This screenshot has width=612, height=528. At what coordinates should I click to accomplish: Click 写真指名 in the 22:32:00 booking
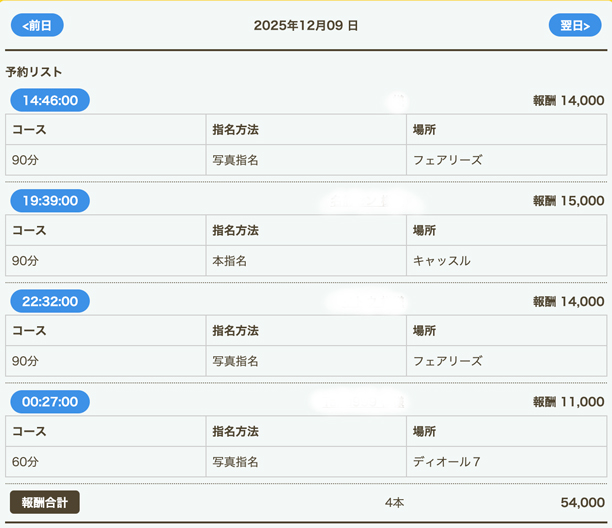coord(236,361)
